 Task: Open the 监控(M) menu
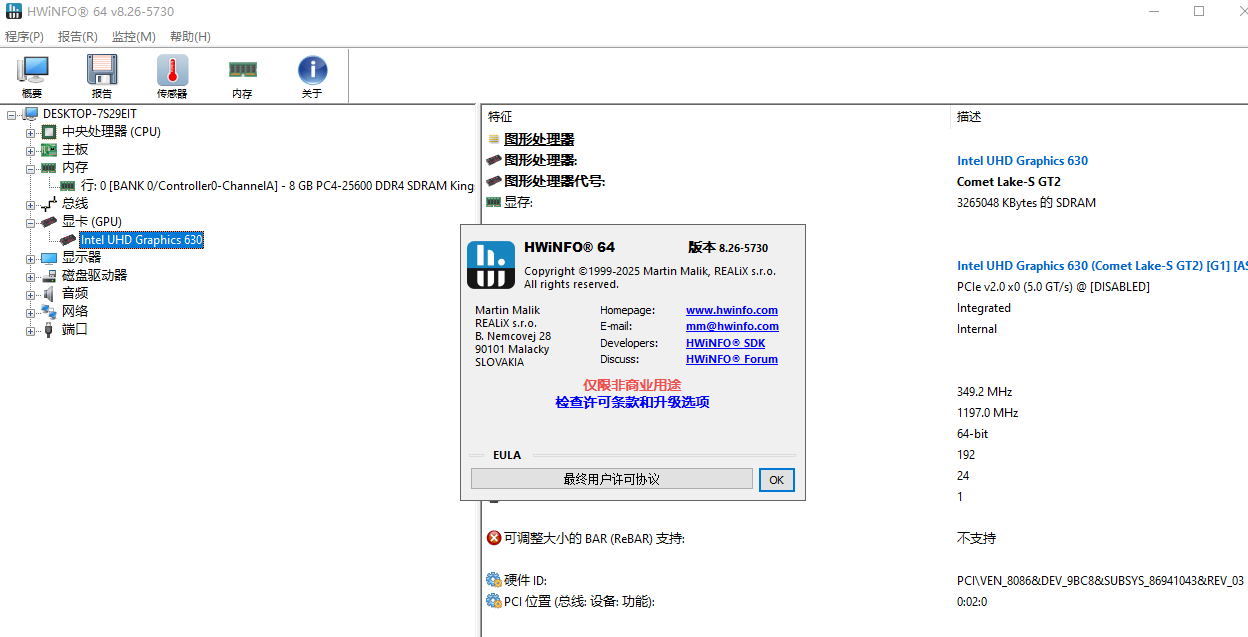pyautogui.click(x=134, y=37)
